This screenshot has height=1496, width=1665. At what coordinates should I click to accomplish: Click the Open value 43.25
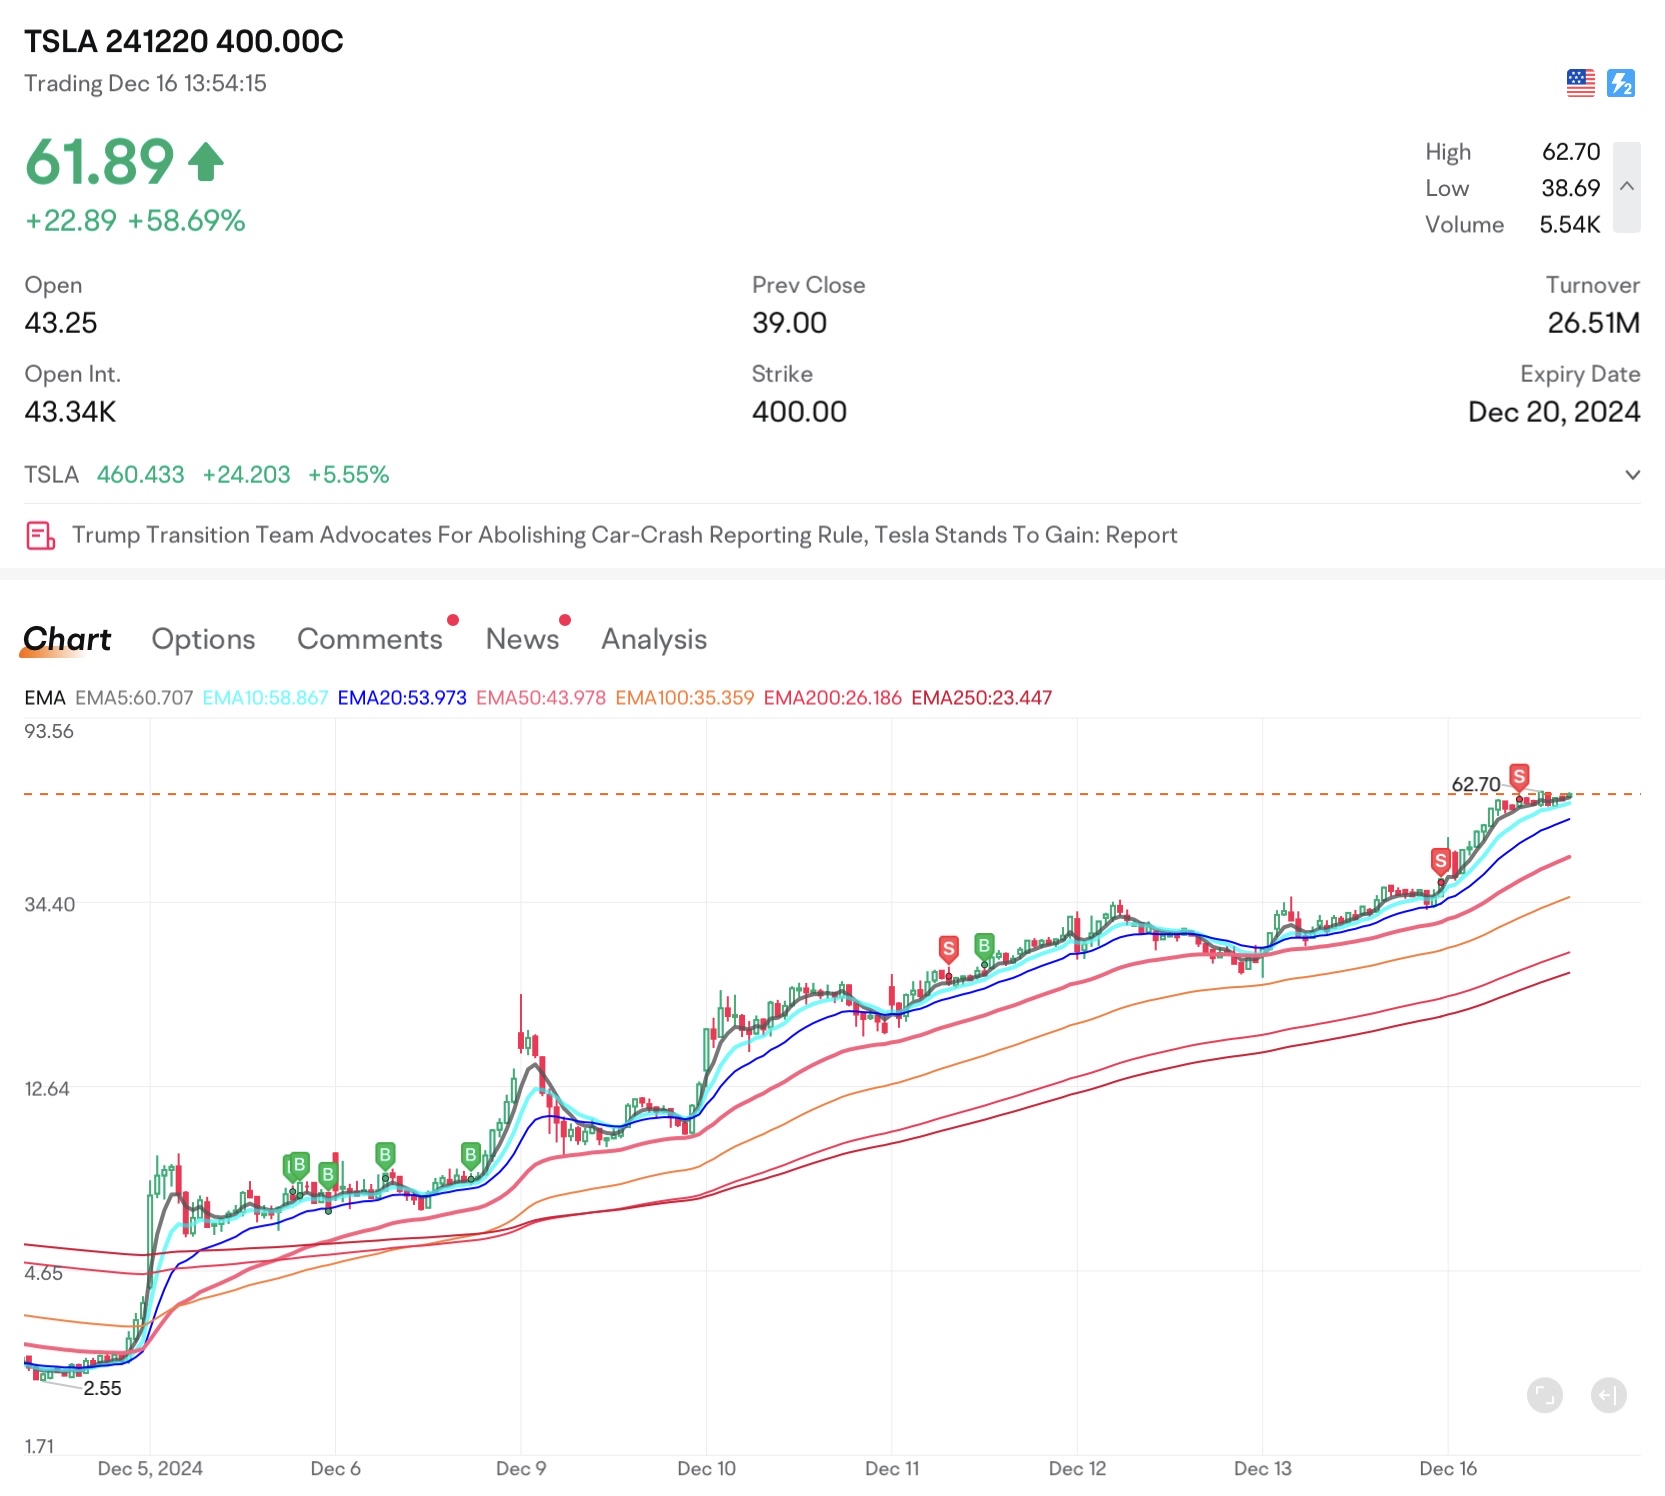[61, 323]
